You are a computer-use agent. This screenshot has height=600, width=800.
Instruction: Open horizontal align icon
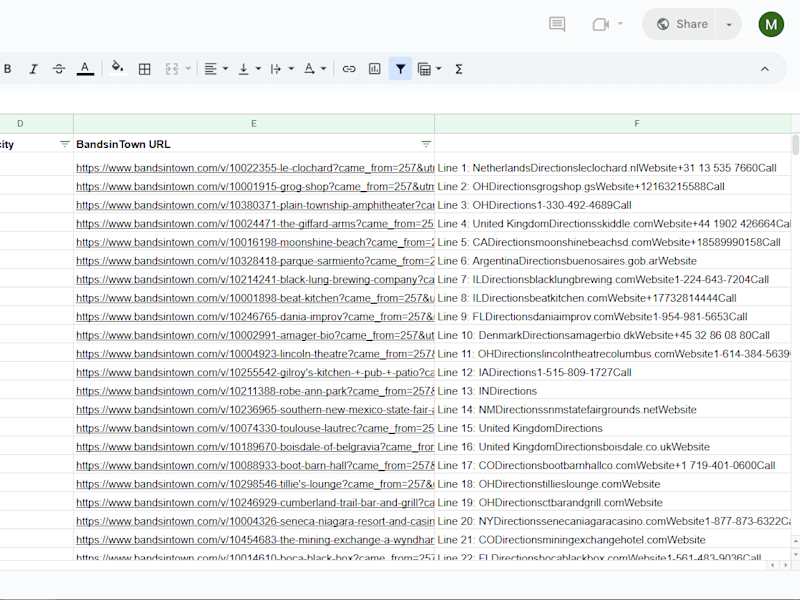(210, 69)
